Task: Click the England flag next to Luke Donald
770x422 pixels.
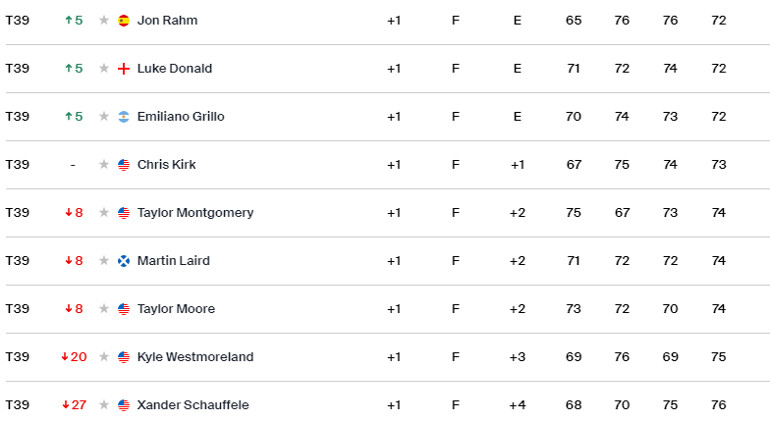Action: [124, 69]
